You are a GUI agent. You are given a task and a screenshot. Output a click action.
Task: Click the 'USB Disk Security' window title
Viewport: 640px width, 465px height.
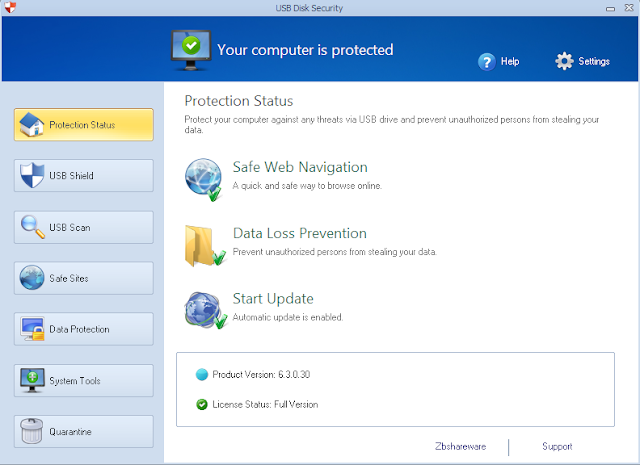[x=309, y=8]
